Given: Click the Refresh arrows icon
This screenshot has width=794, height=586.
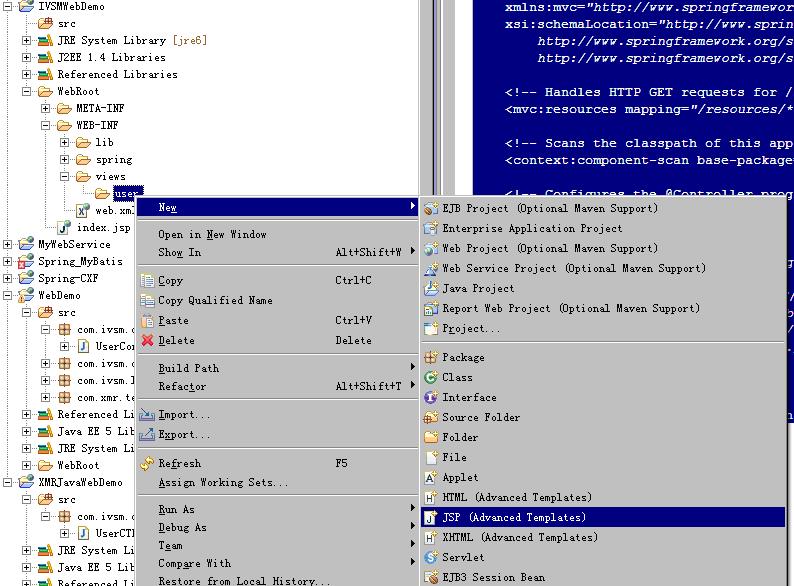Looking at the screenshot, I should pos(147,463).
